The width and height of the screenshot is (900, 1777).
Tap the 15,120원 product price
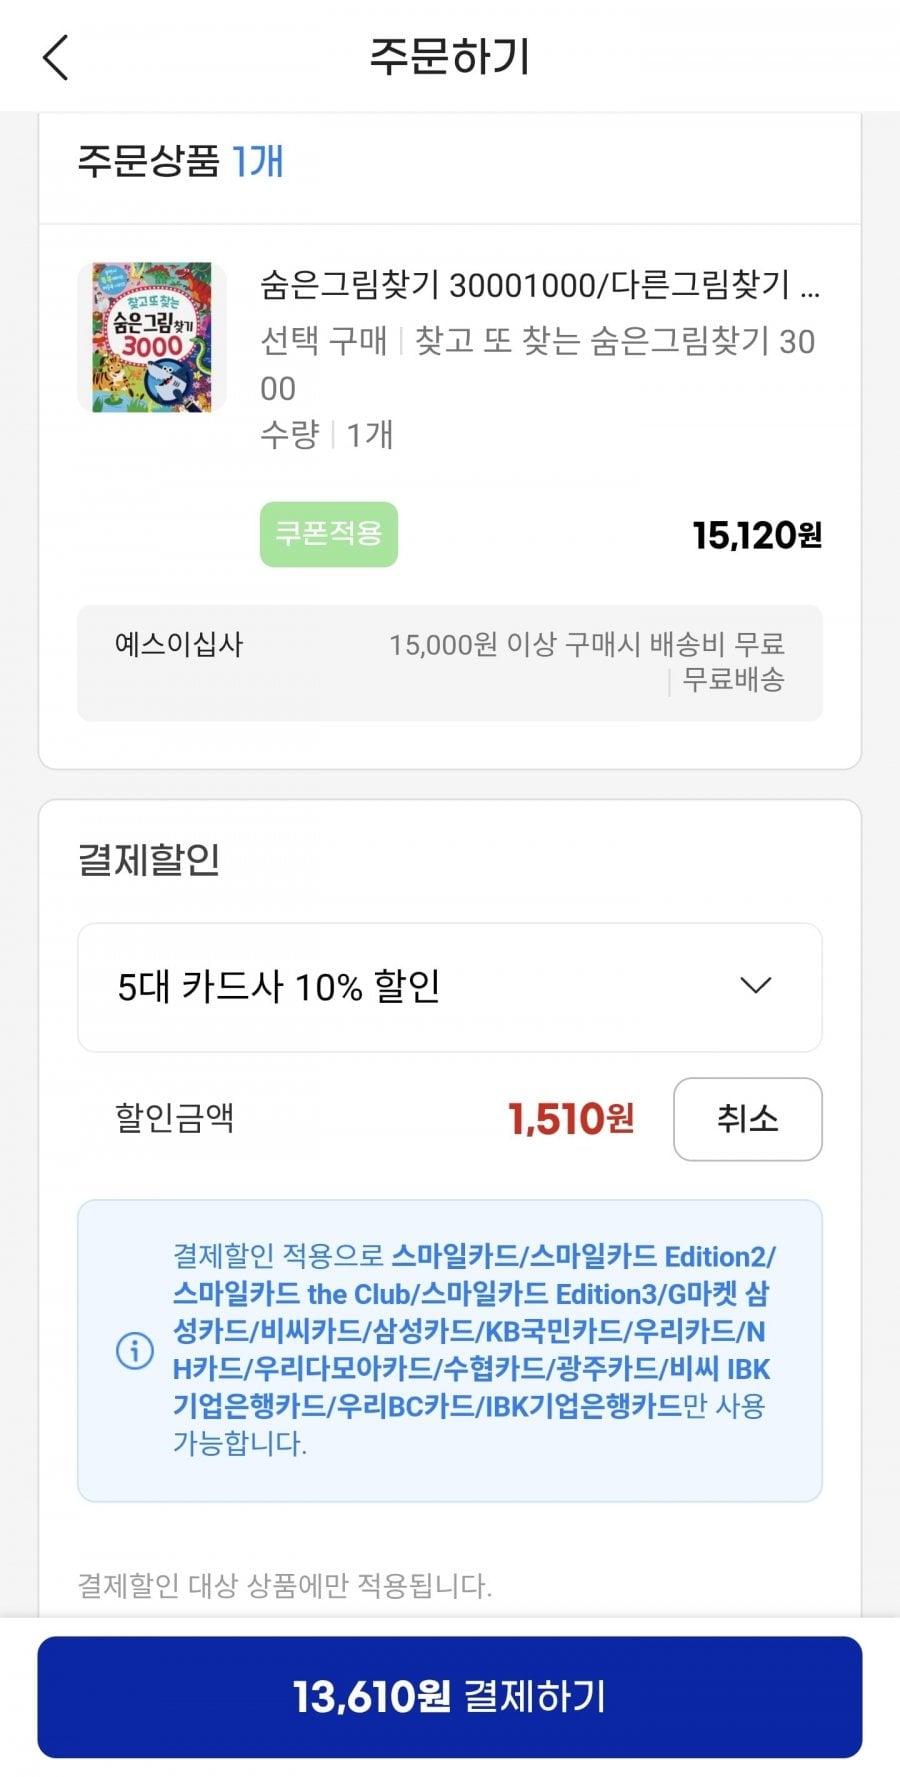[757, 536]
